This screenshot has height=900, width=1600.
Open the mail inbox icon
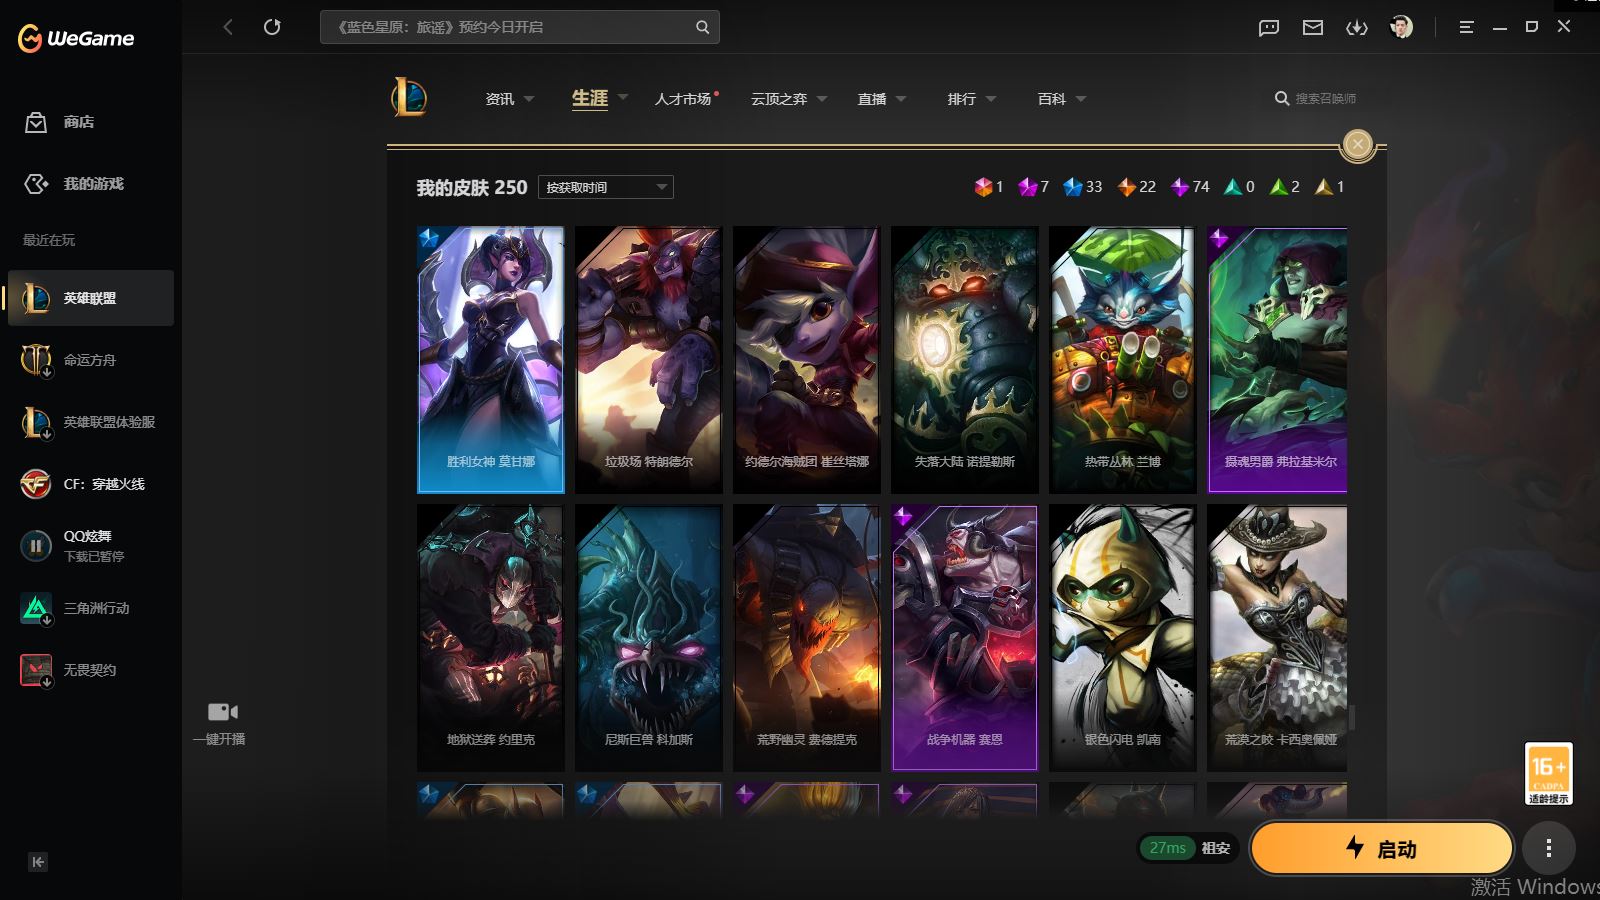[1313, 28]
